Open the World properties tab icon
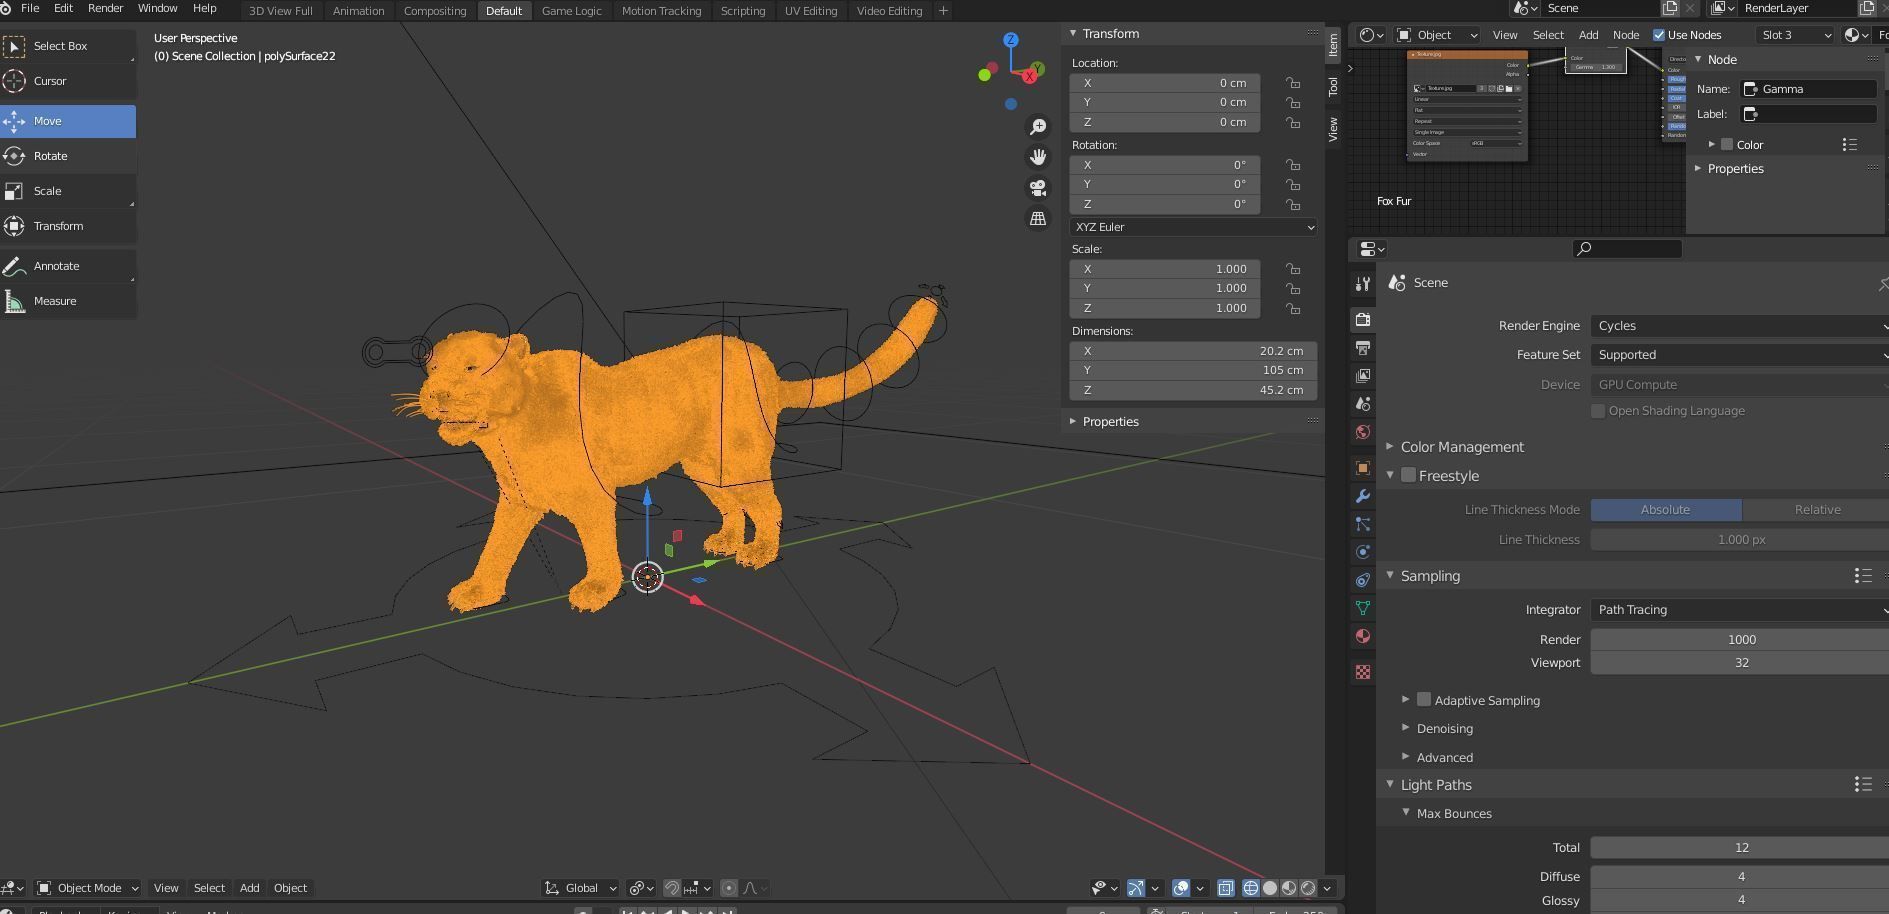 click(1362, 432)
